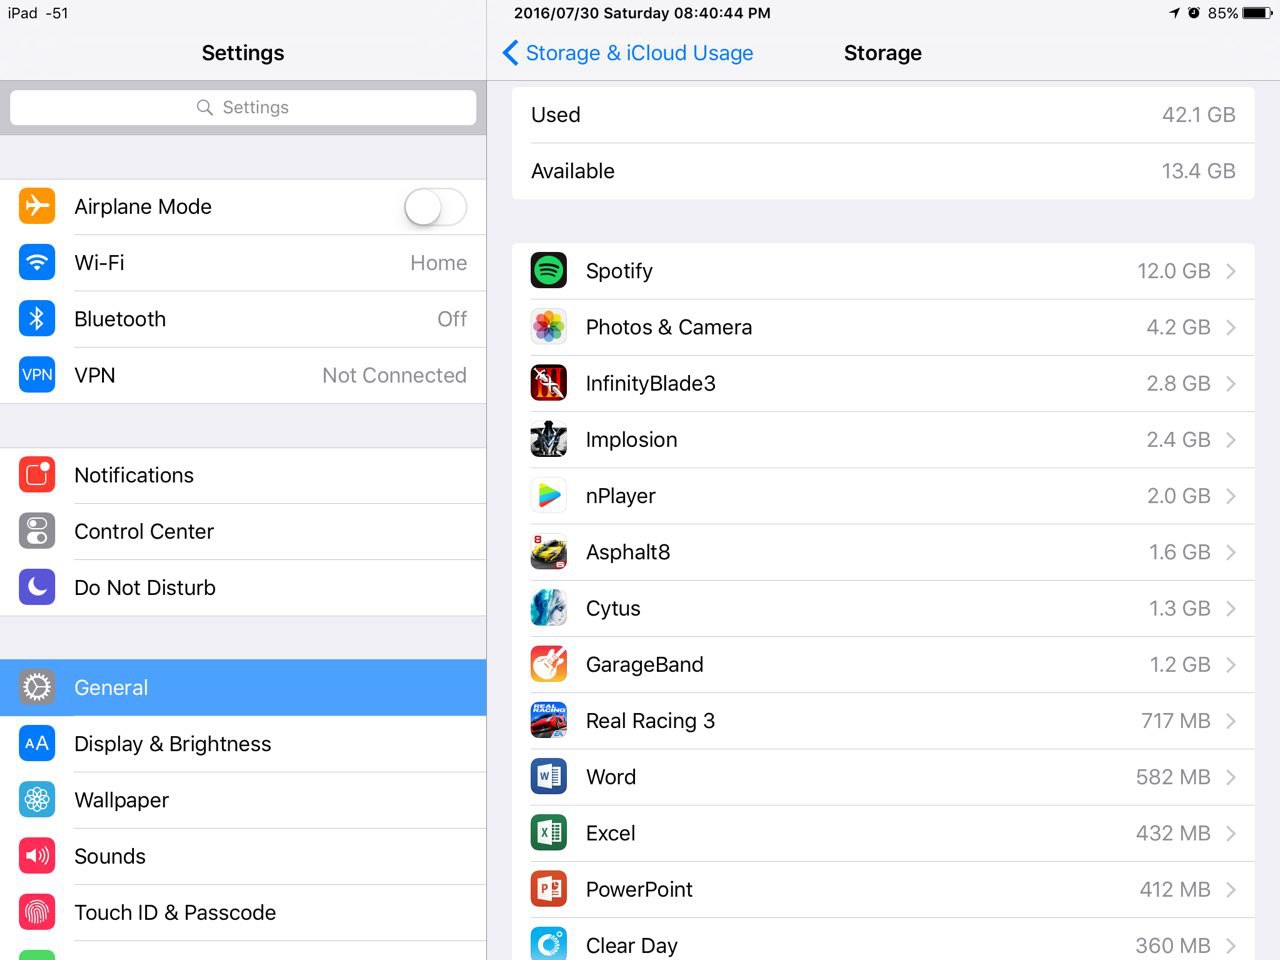1280x960 pixels.
Task: Open nPlayer details chevron
Action: click(1231, 495)
